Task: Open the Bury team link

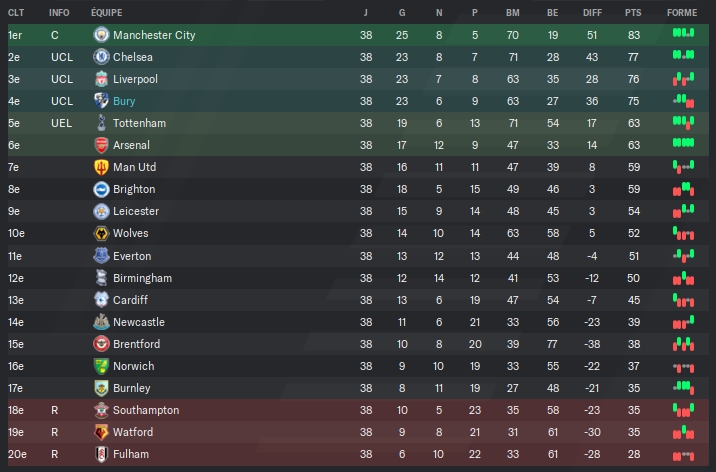Action: [x=124, y=101]
